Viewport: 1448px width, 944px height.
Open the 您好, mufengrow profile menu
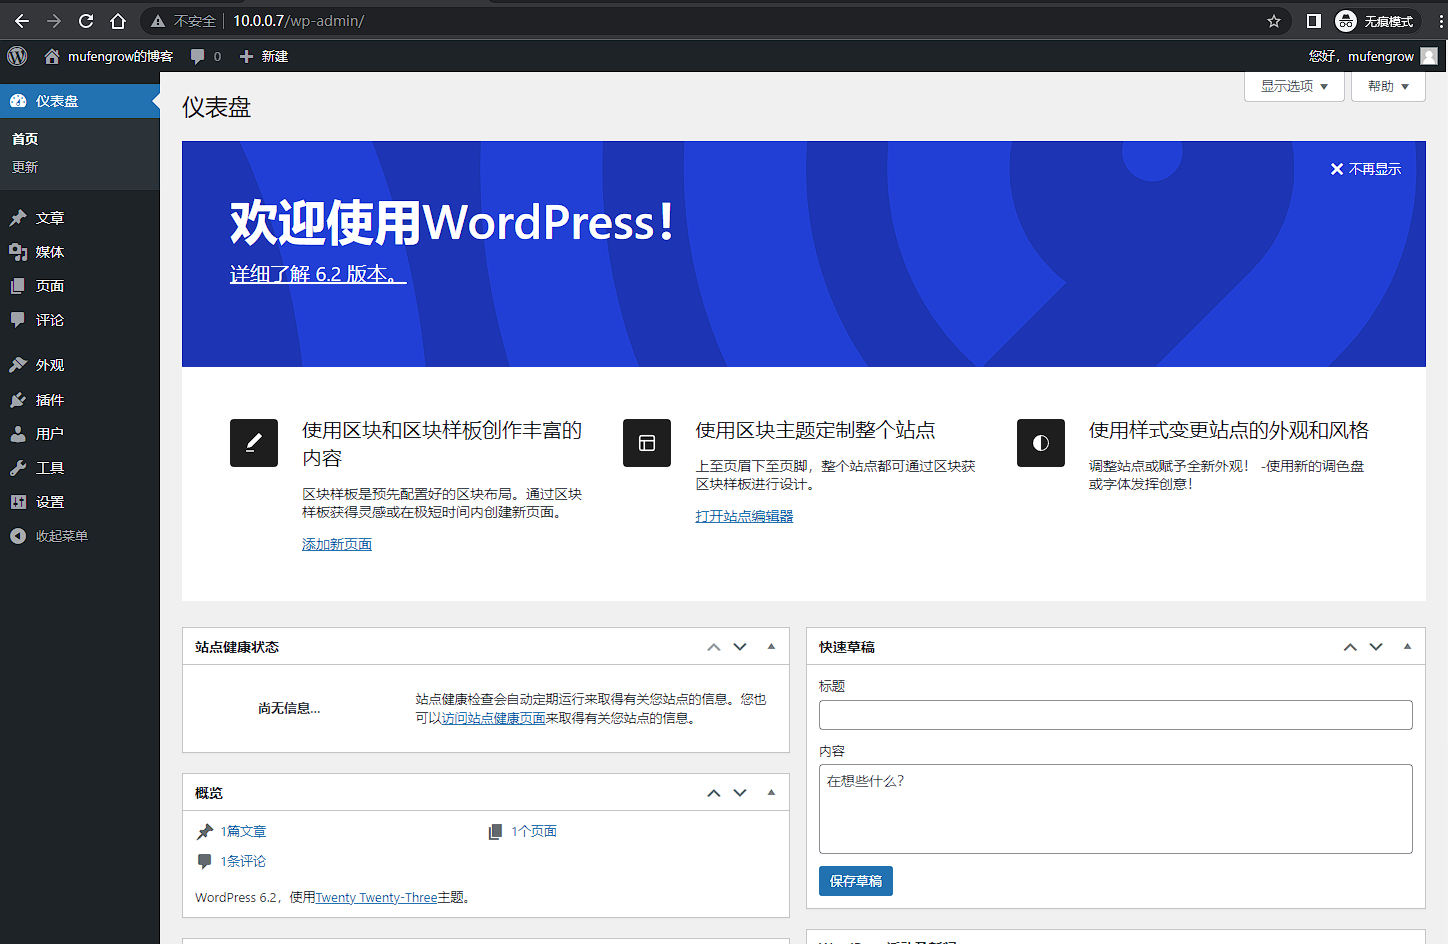1373,56
